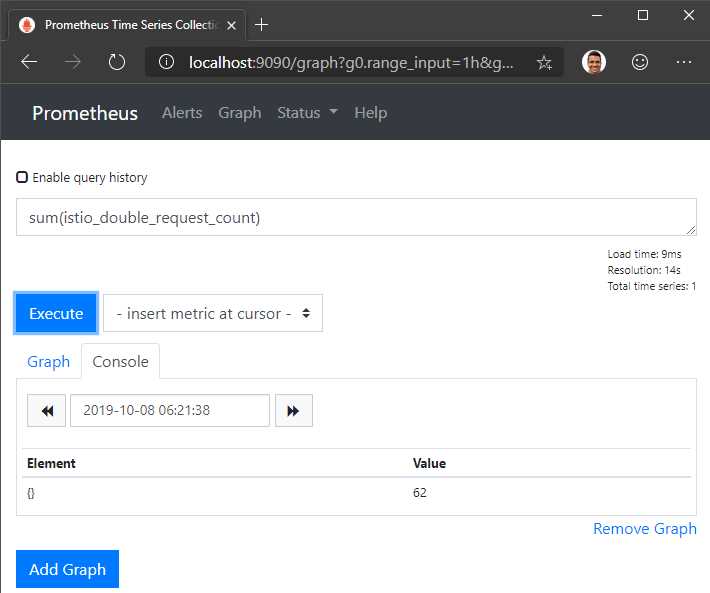Click the query box resize handle
Image resolution: width=710 pixels, height=593 pixels.
[x=691, y=230]
